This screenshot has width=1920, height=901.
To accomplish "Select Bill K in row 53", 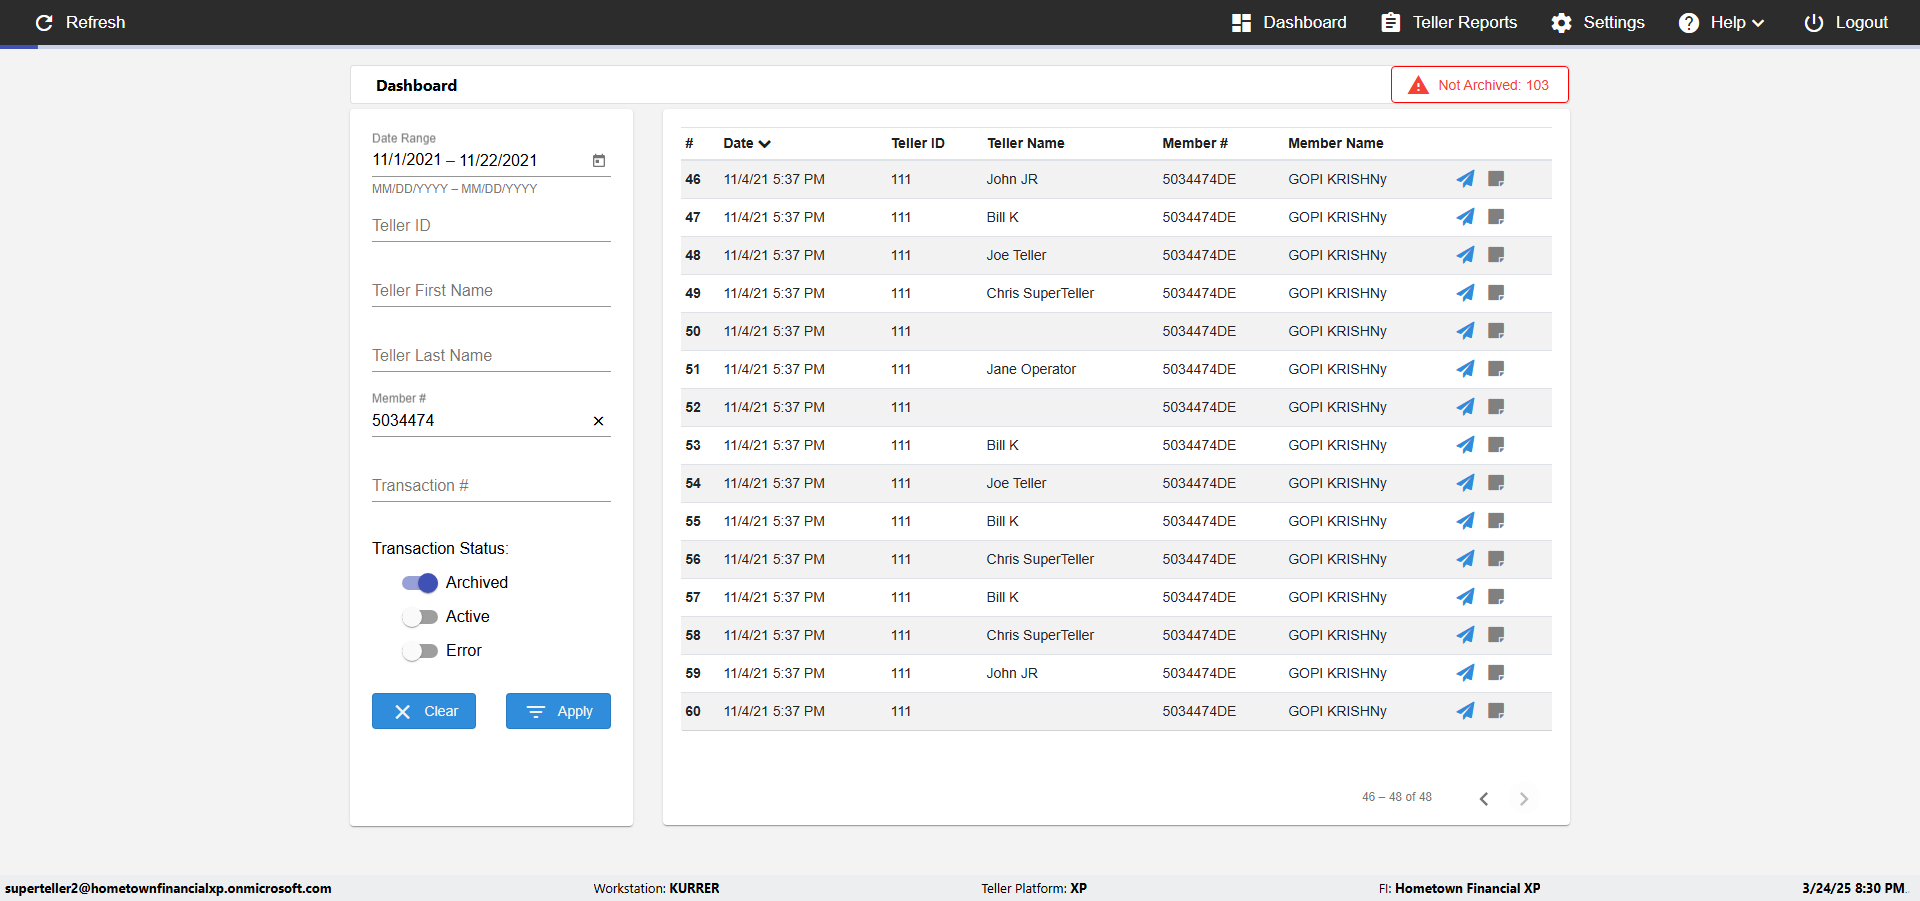I will point(1002,445).
